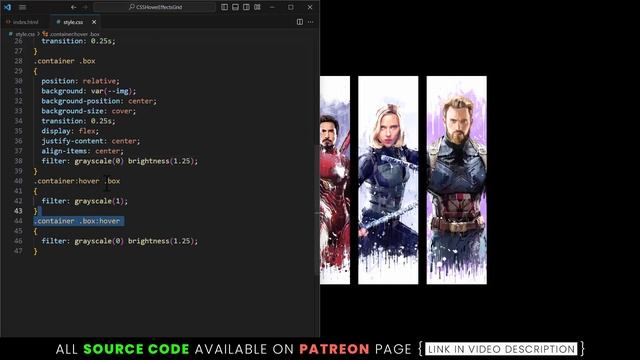640x360 pixels.
Task: Click the transition: 0.25s; on line 34
Action: pos(78,121)
